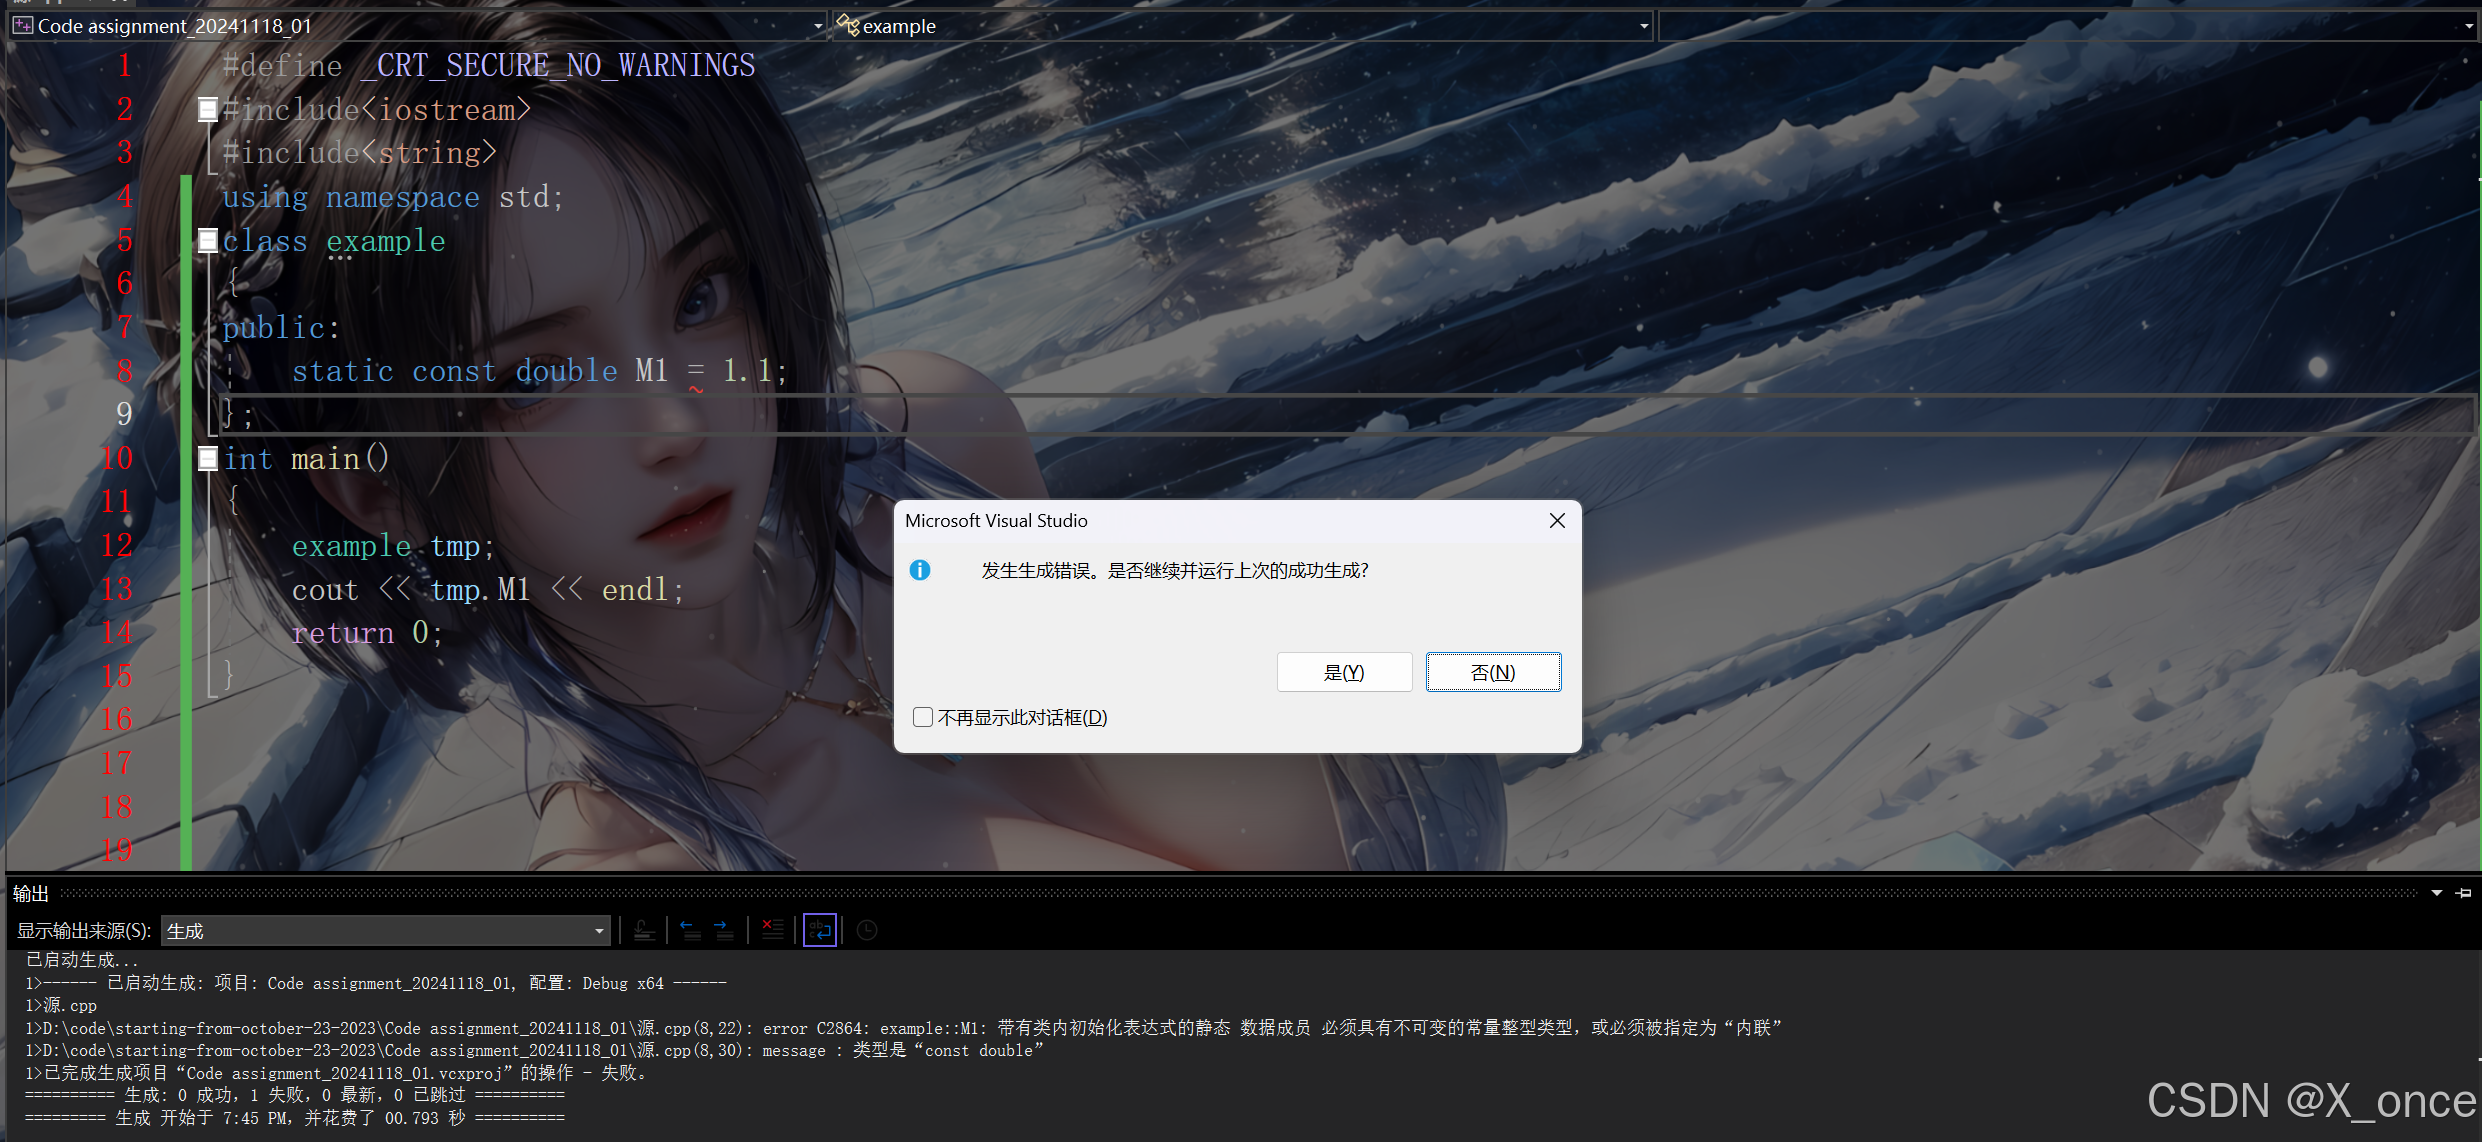Viewport: 2482px width, 1142px height.
Task: Click find message in code icon
Action: tap(644, 931)
